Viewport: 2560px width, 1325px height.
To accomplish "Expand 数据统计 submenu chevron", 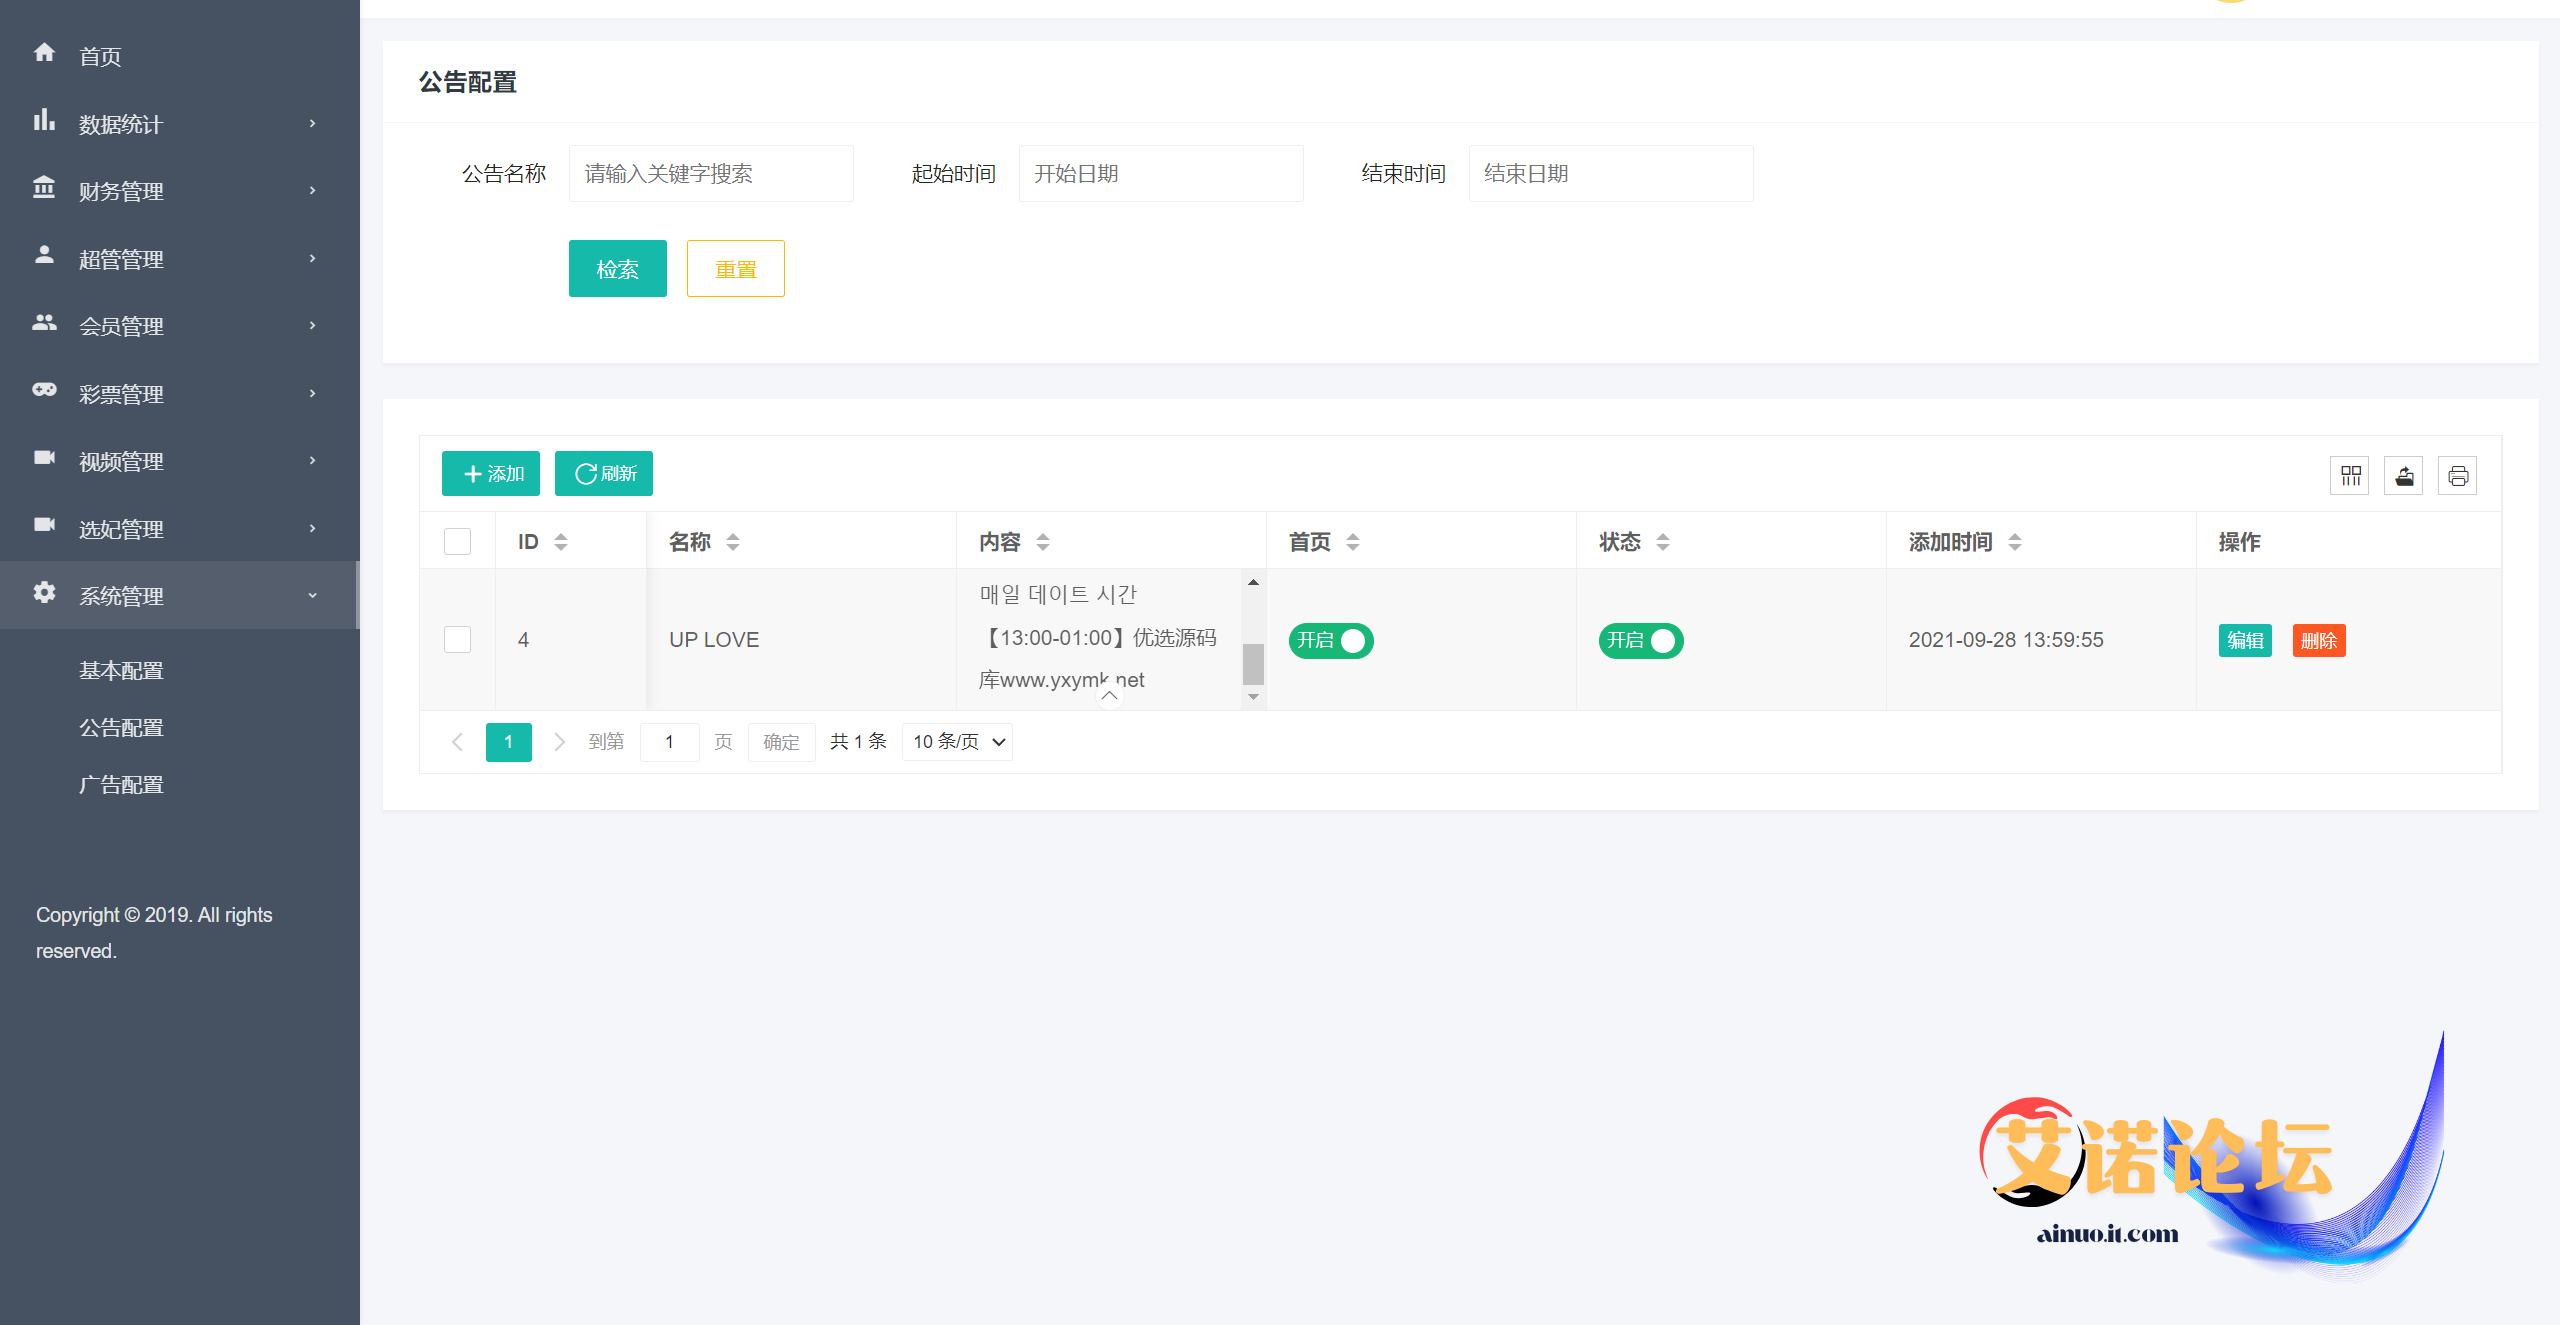I will click(313, 124).
